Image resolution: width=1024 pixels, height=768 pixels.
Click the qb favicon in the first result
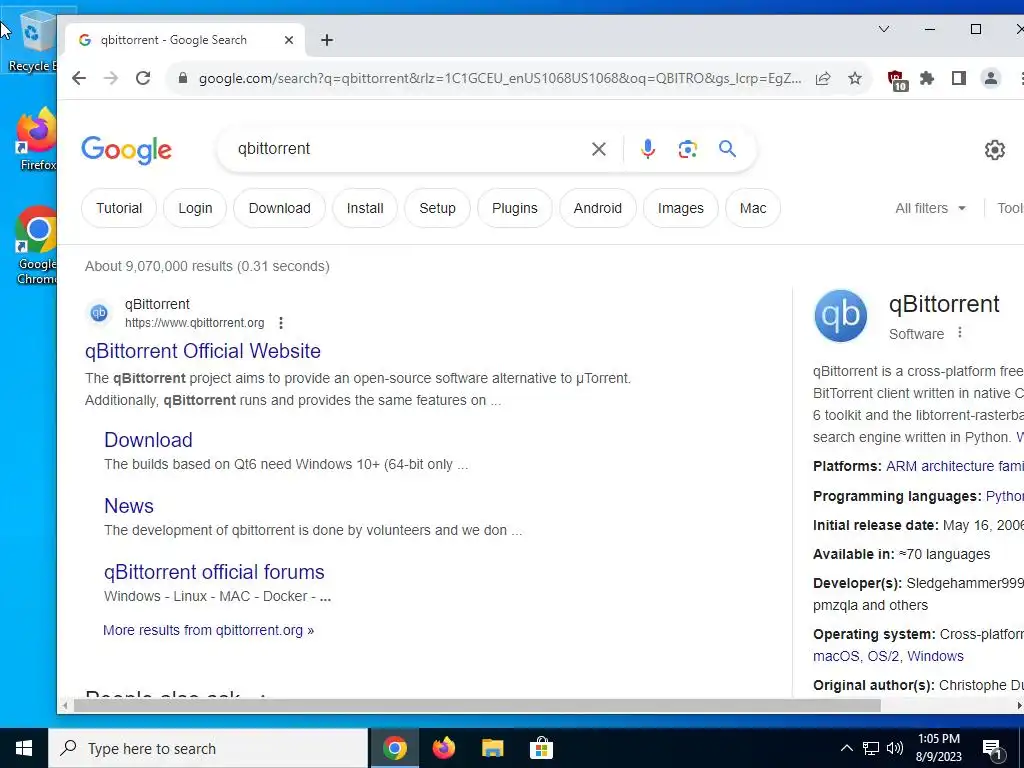pos(99,313)
